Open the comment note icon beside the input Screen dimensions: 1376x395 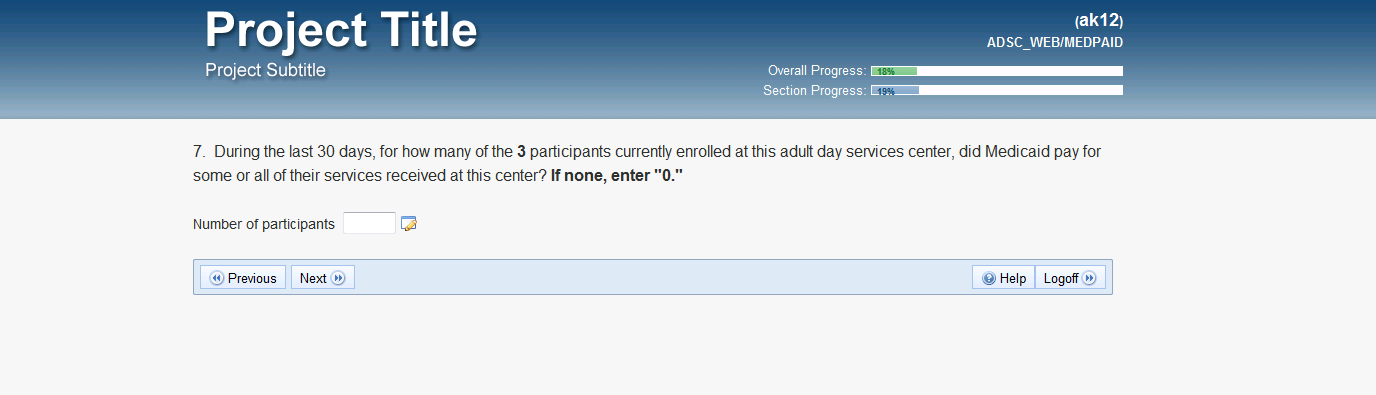[x=409, y=224]
